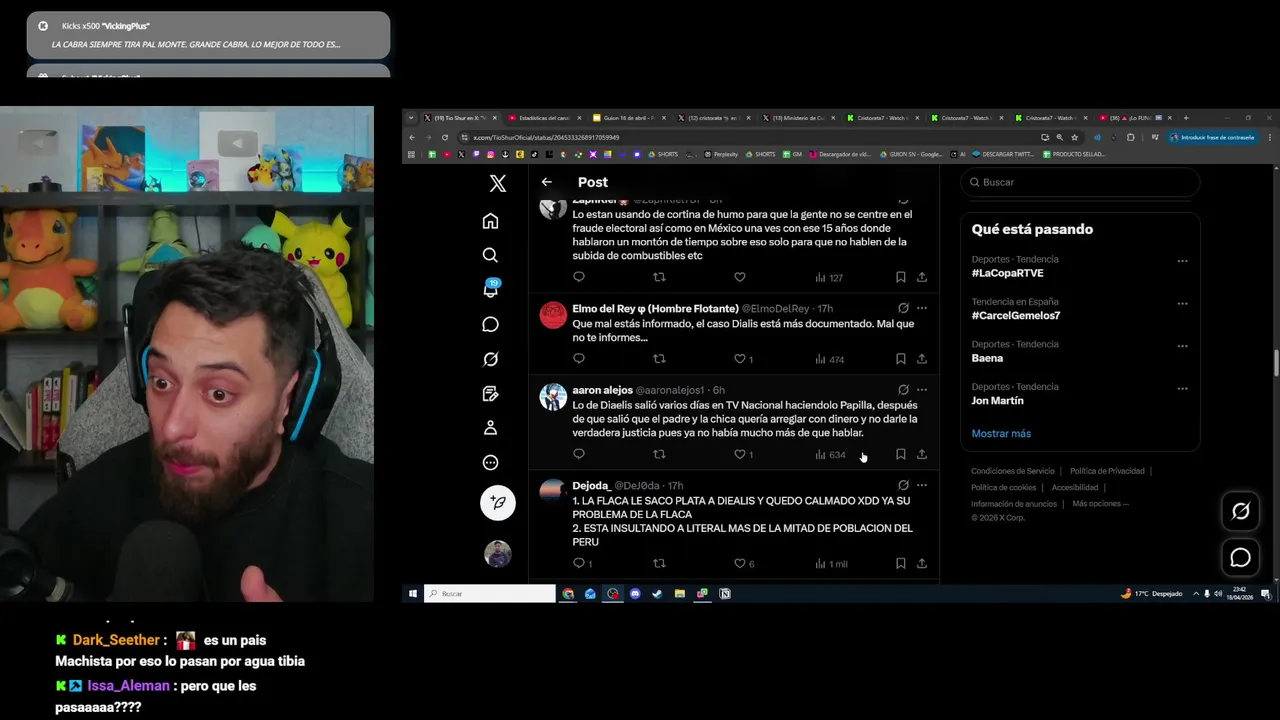The height and width of the screenshot is (720, 1280).
Task: Repost the Dejoda_ comment
Action: pyautogui.click(x=659, y=564)
